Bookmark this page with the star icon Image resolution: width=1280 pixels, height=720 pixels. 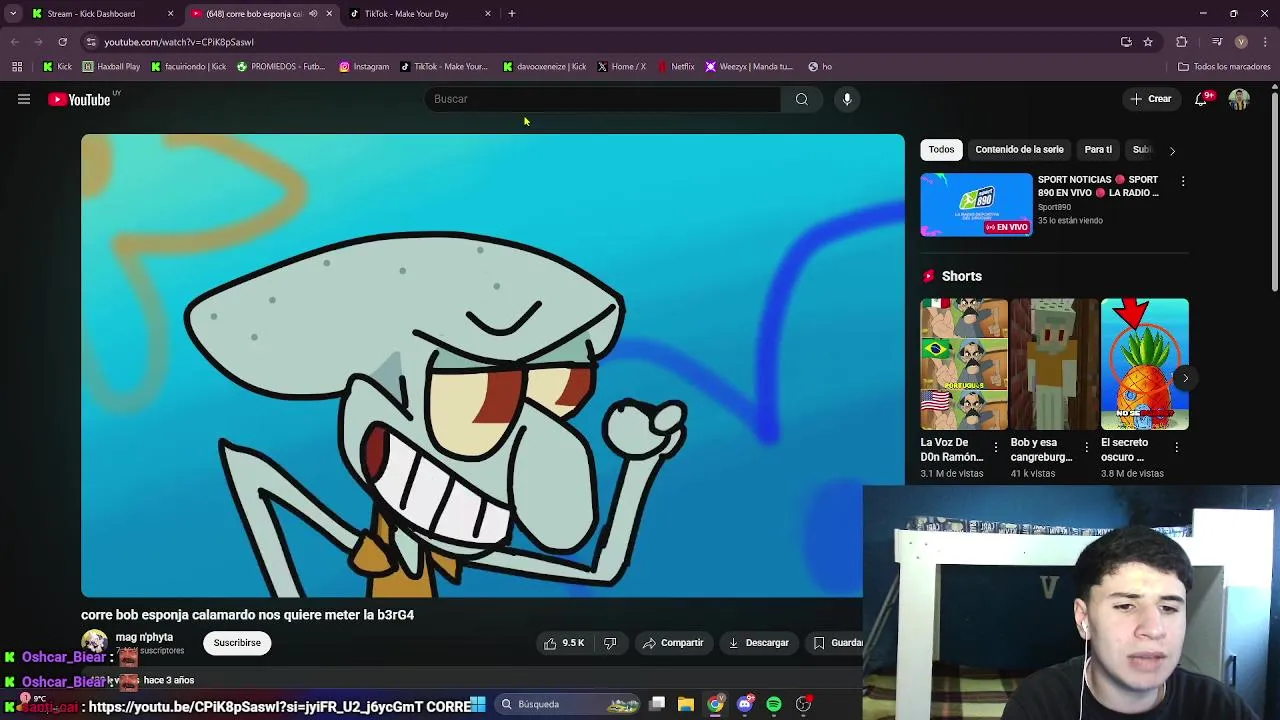pyautogui.click(x=1148, y=42)
